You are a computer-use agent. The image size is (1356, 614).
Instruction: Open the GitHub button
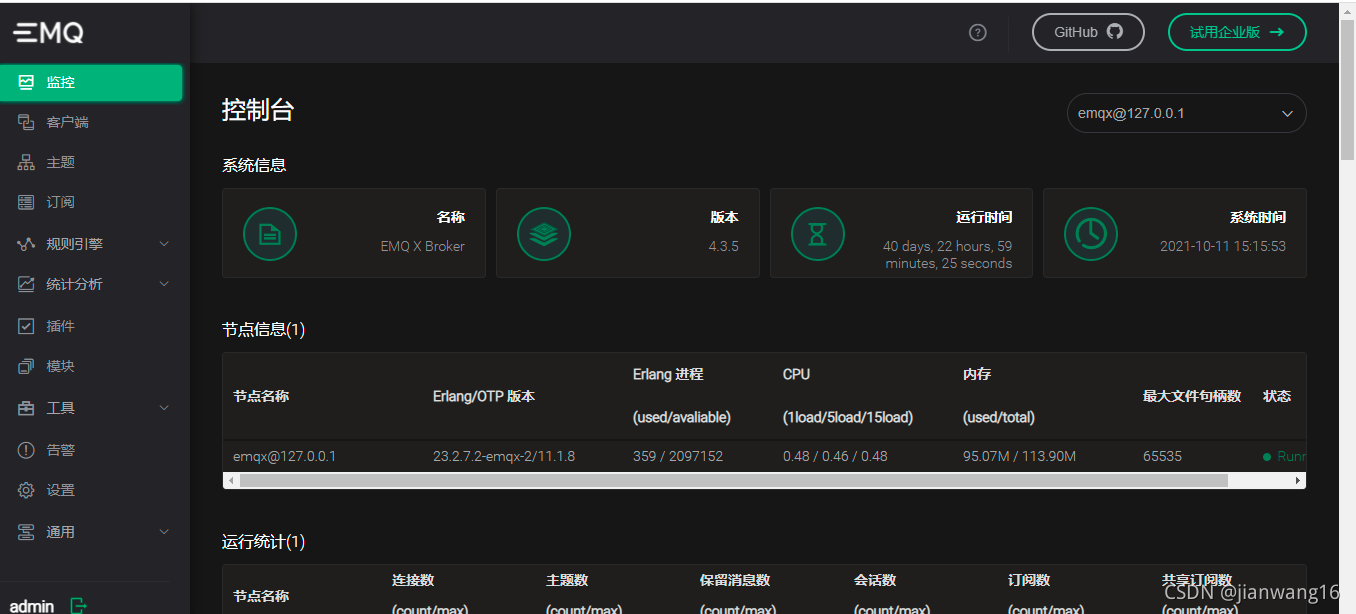[1088, 31]
